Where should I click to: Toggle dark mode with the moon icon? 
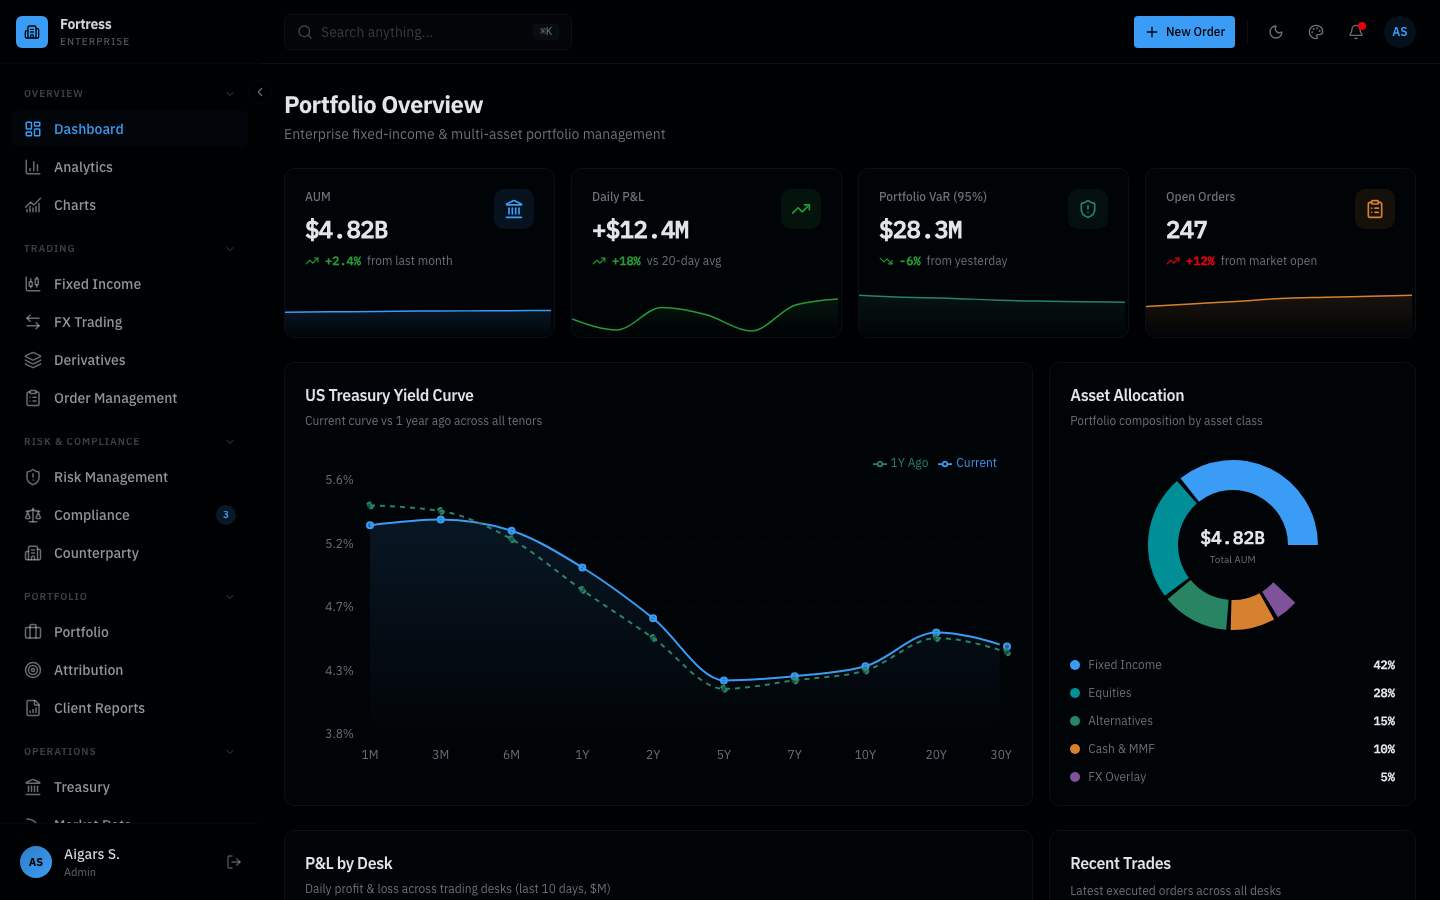(1276, 32)
